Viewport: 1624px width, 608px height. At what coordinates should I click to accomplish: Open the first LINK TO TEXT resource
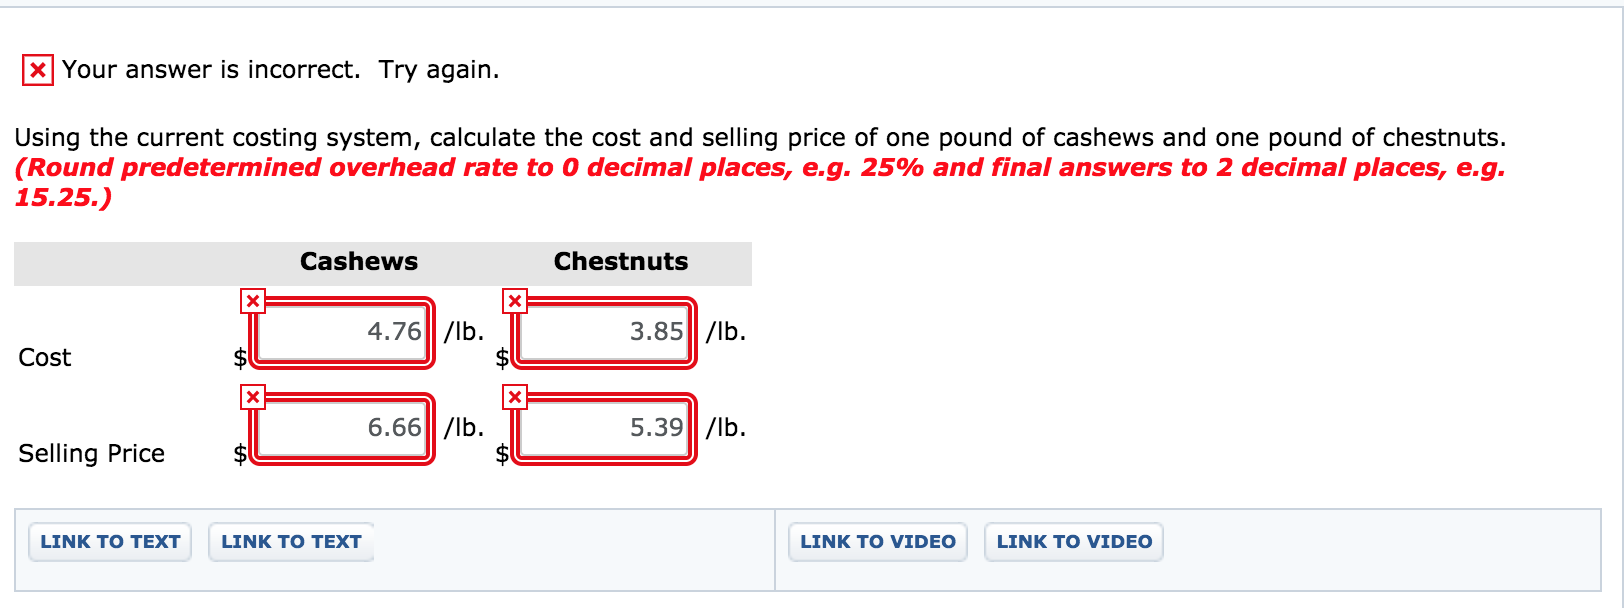point(109,541)
